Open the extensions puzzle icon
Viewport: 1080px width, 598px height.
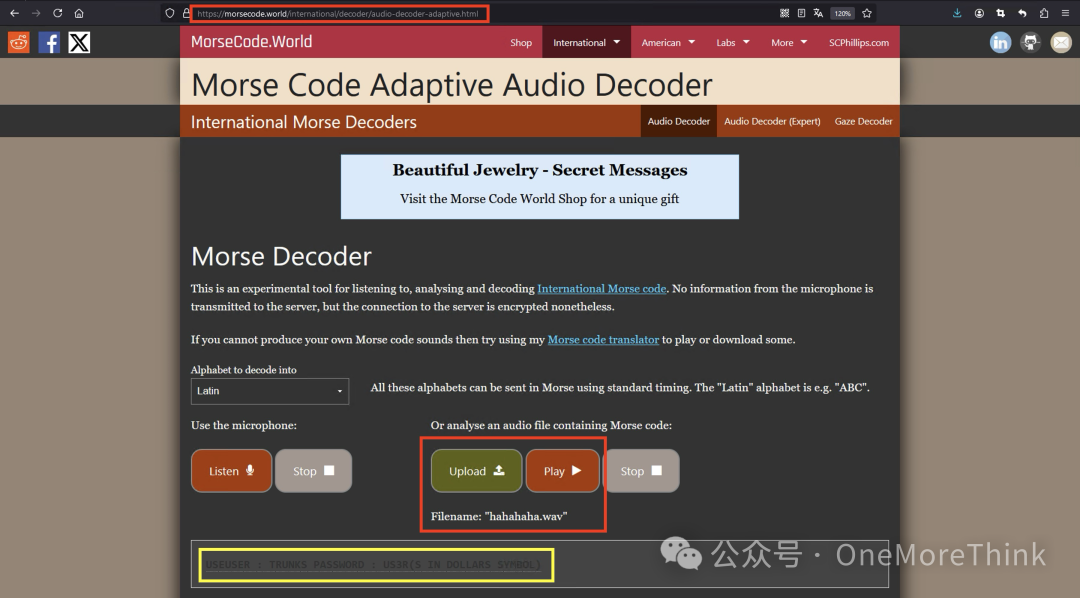tap(1044, 13)
